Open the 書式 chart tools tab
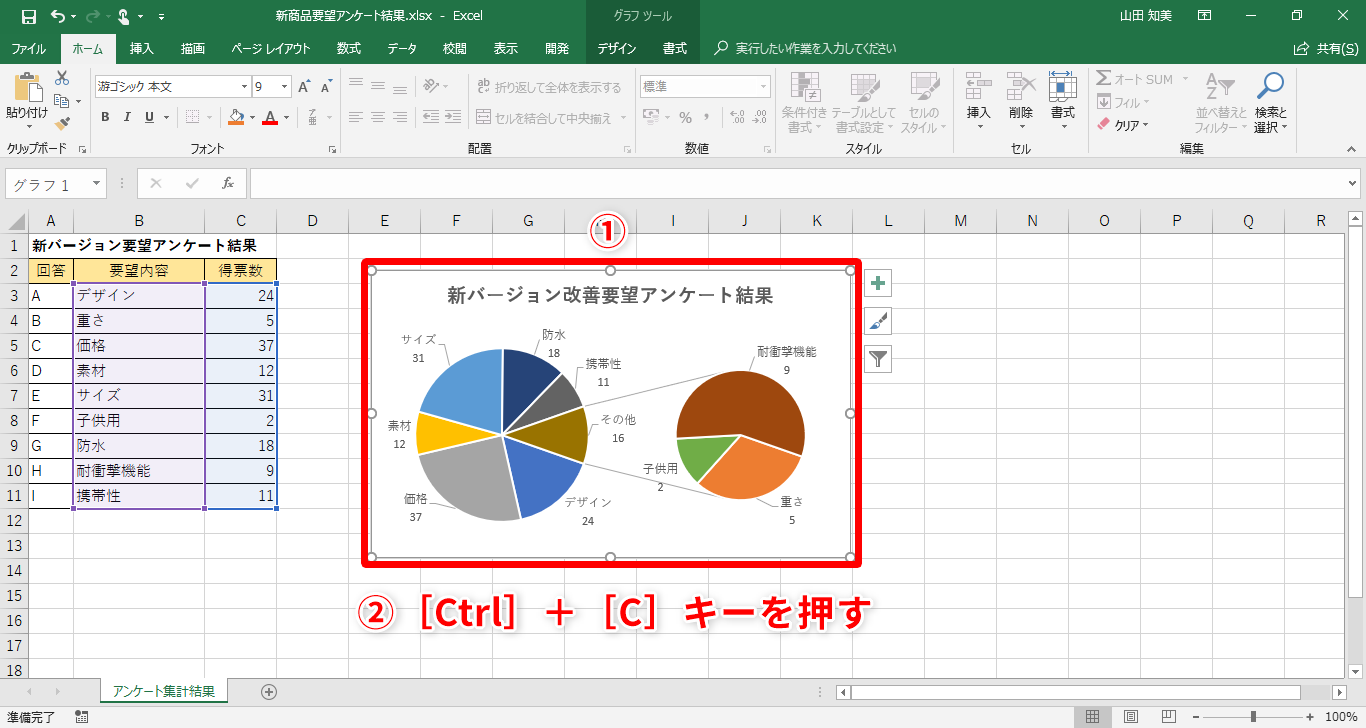Viewport: 1366px width, 728px height. [x=675, y=48]
